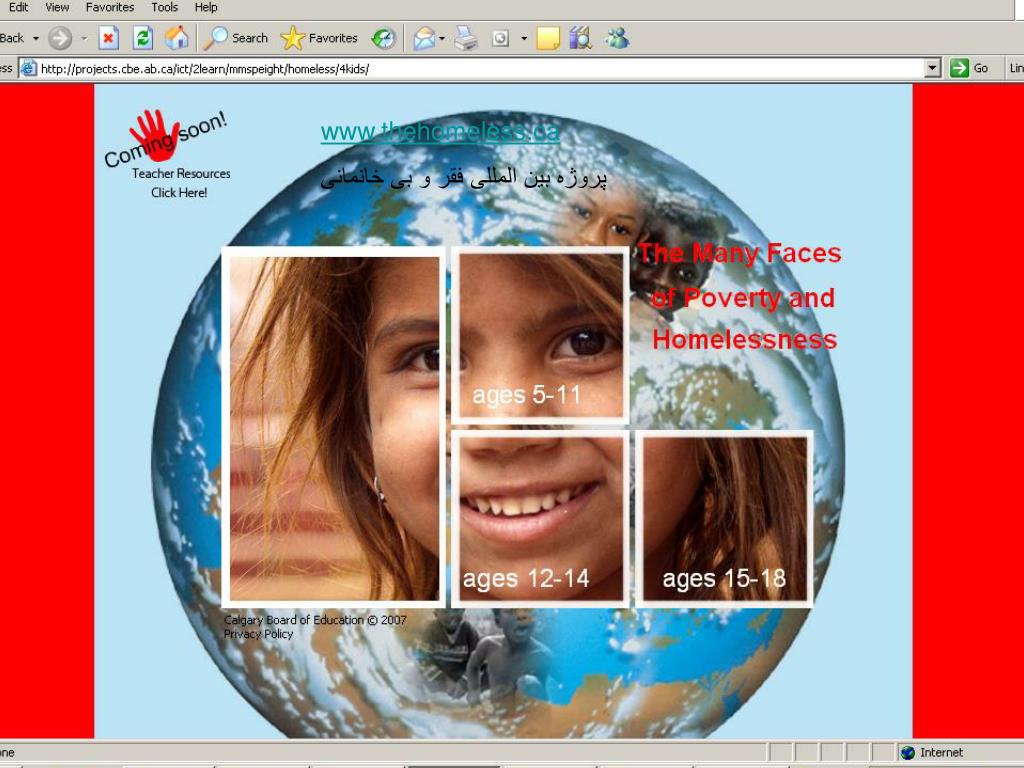
Task: Stop loading with the red X icon
Action: [108, 38]
